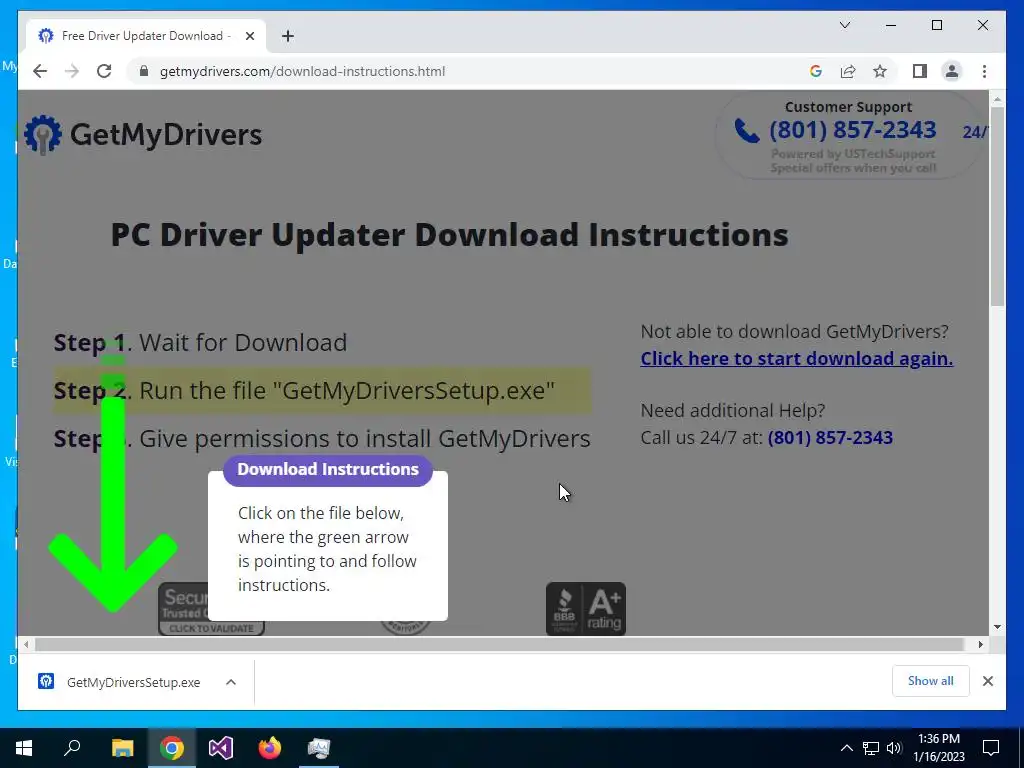Call the (801) 857-2343 header support number
Image resolution: width=1024 pixels, height=768 pixels.
pos(853,130)
